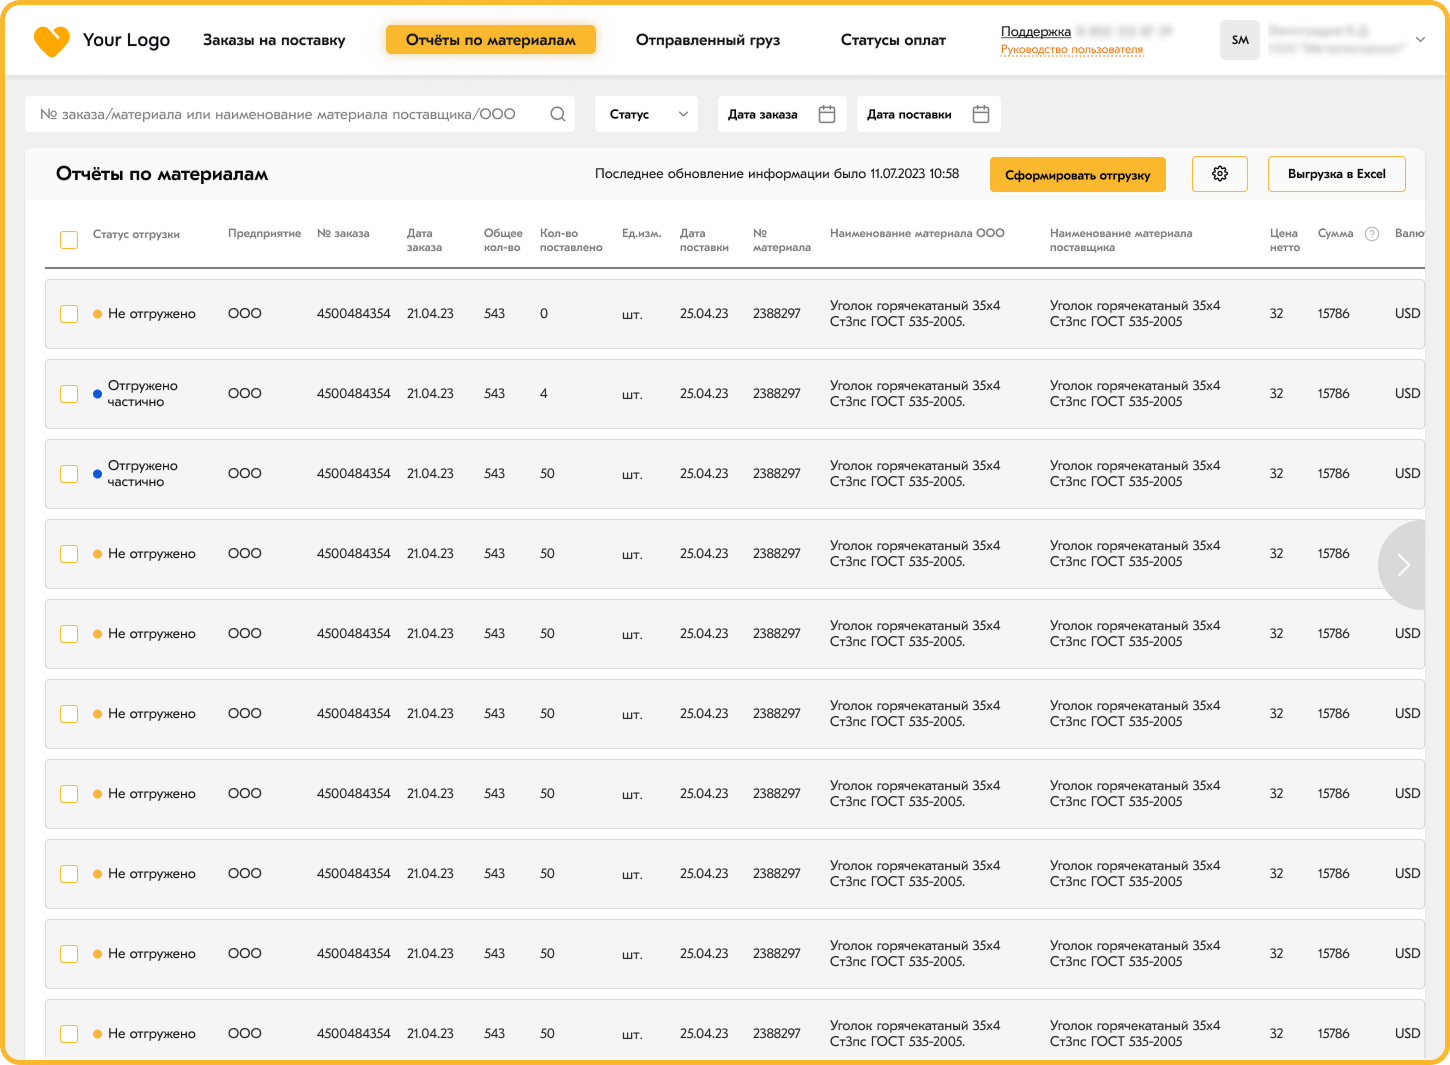Check the row with Кол-во поставлено 0

(69, 314)
